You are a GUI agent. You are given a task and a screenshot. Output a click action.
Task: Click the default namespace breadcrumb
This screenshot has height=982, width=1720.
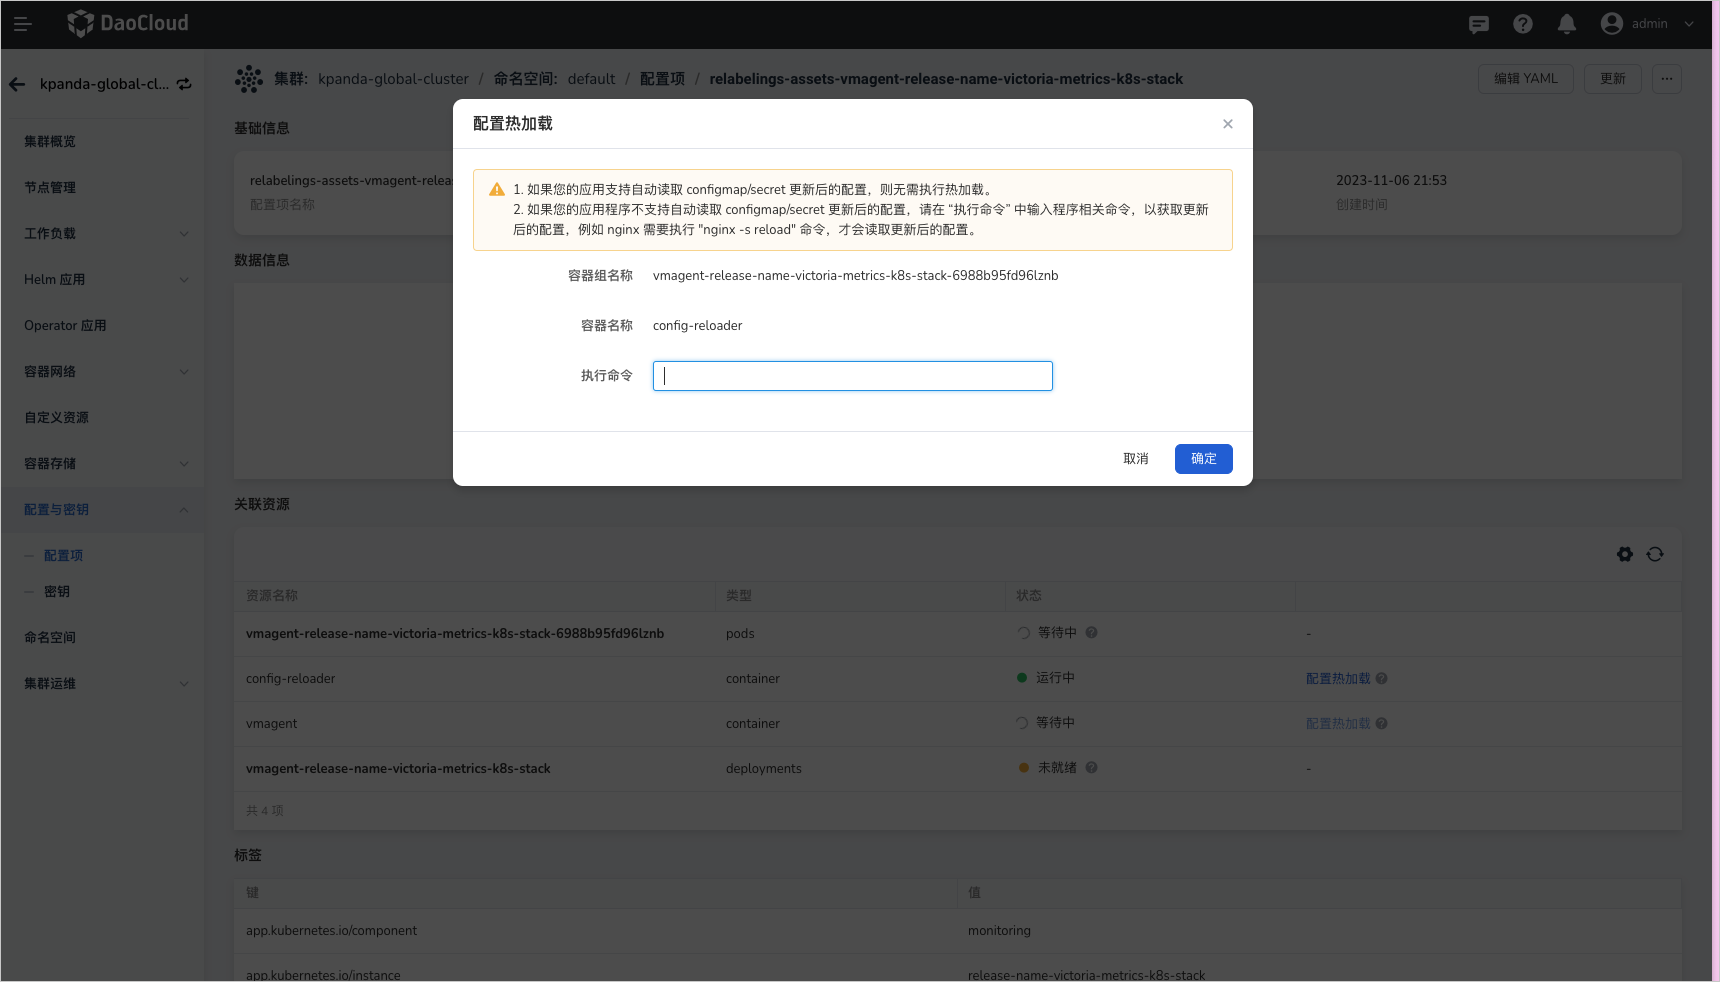coord(591,79)
